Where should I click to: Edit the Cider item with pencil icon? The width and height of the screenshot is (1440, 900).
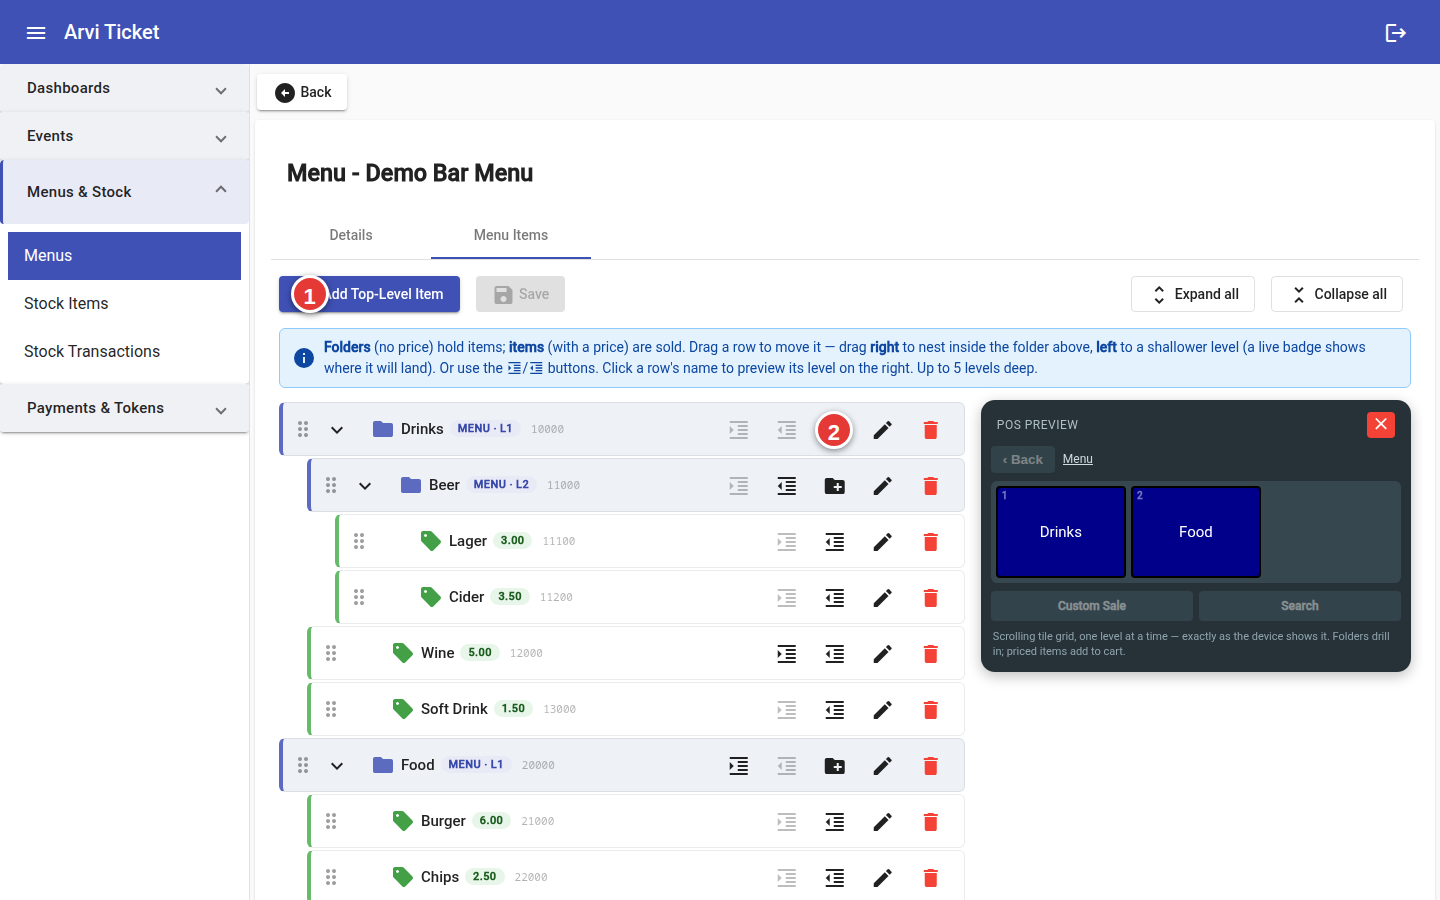[882, 598]
